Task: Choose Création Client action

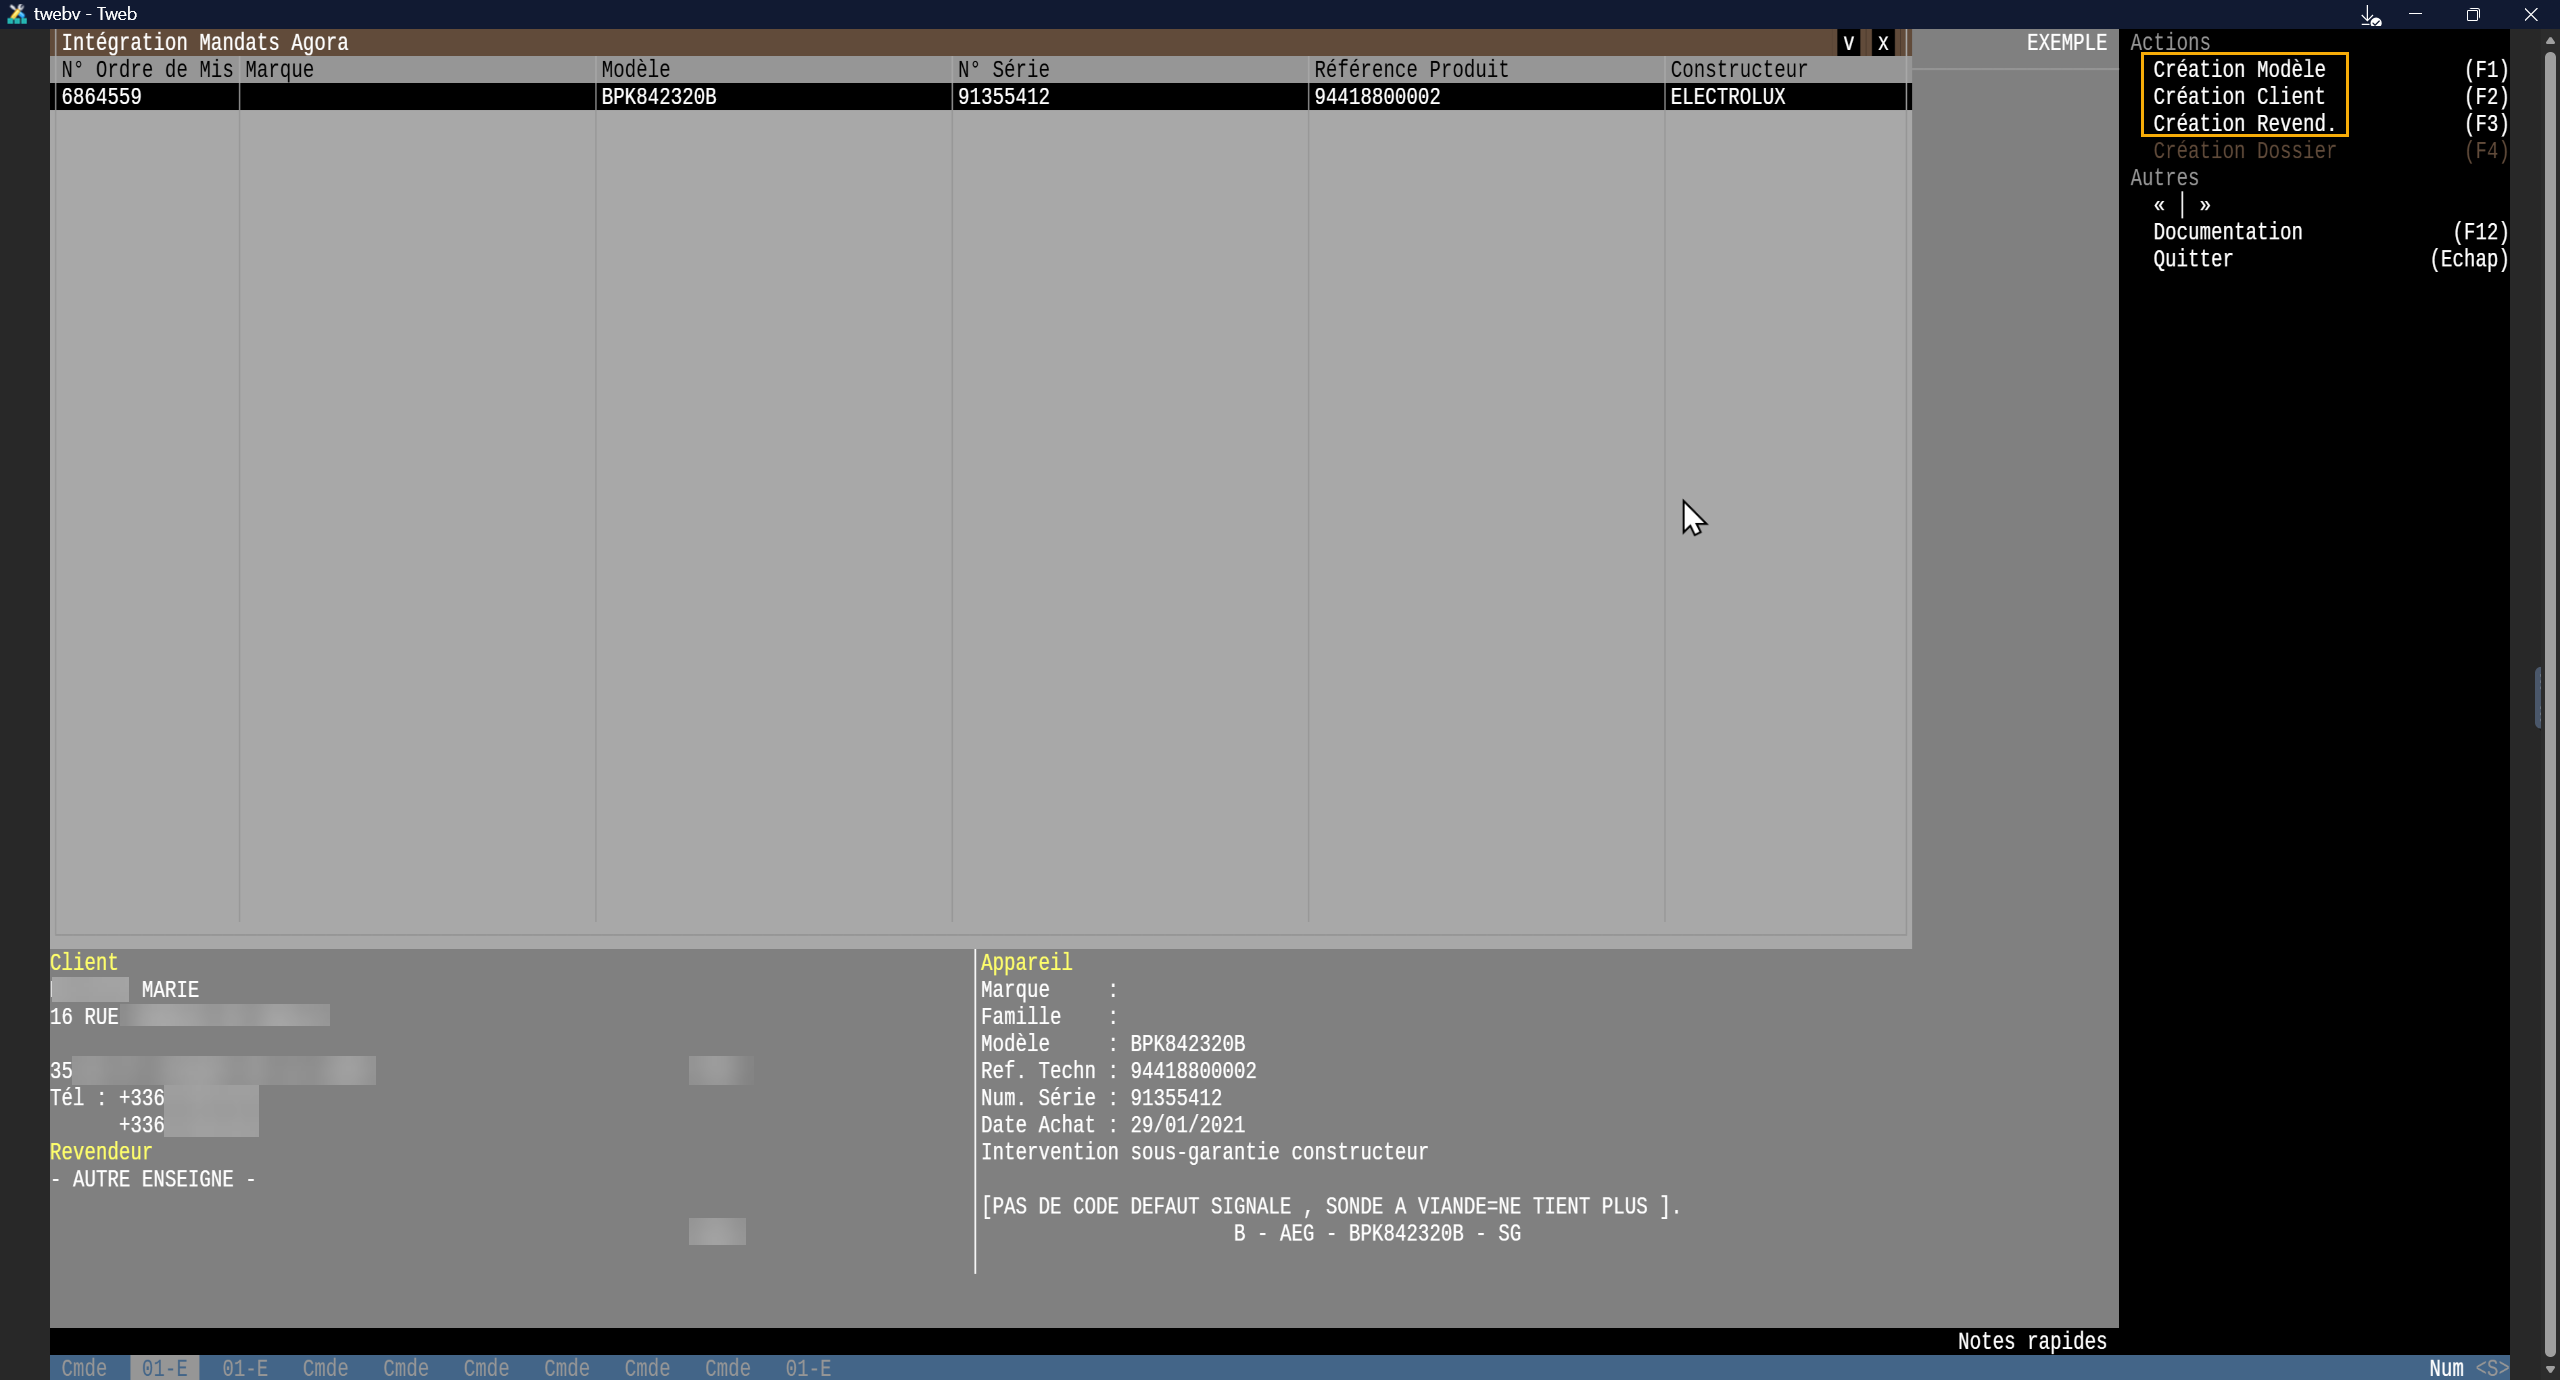Action: 2239,97
